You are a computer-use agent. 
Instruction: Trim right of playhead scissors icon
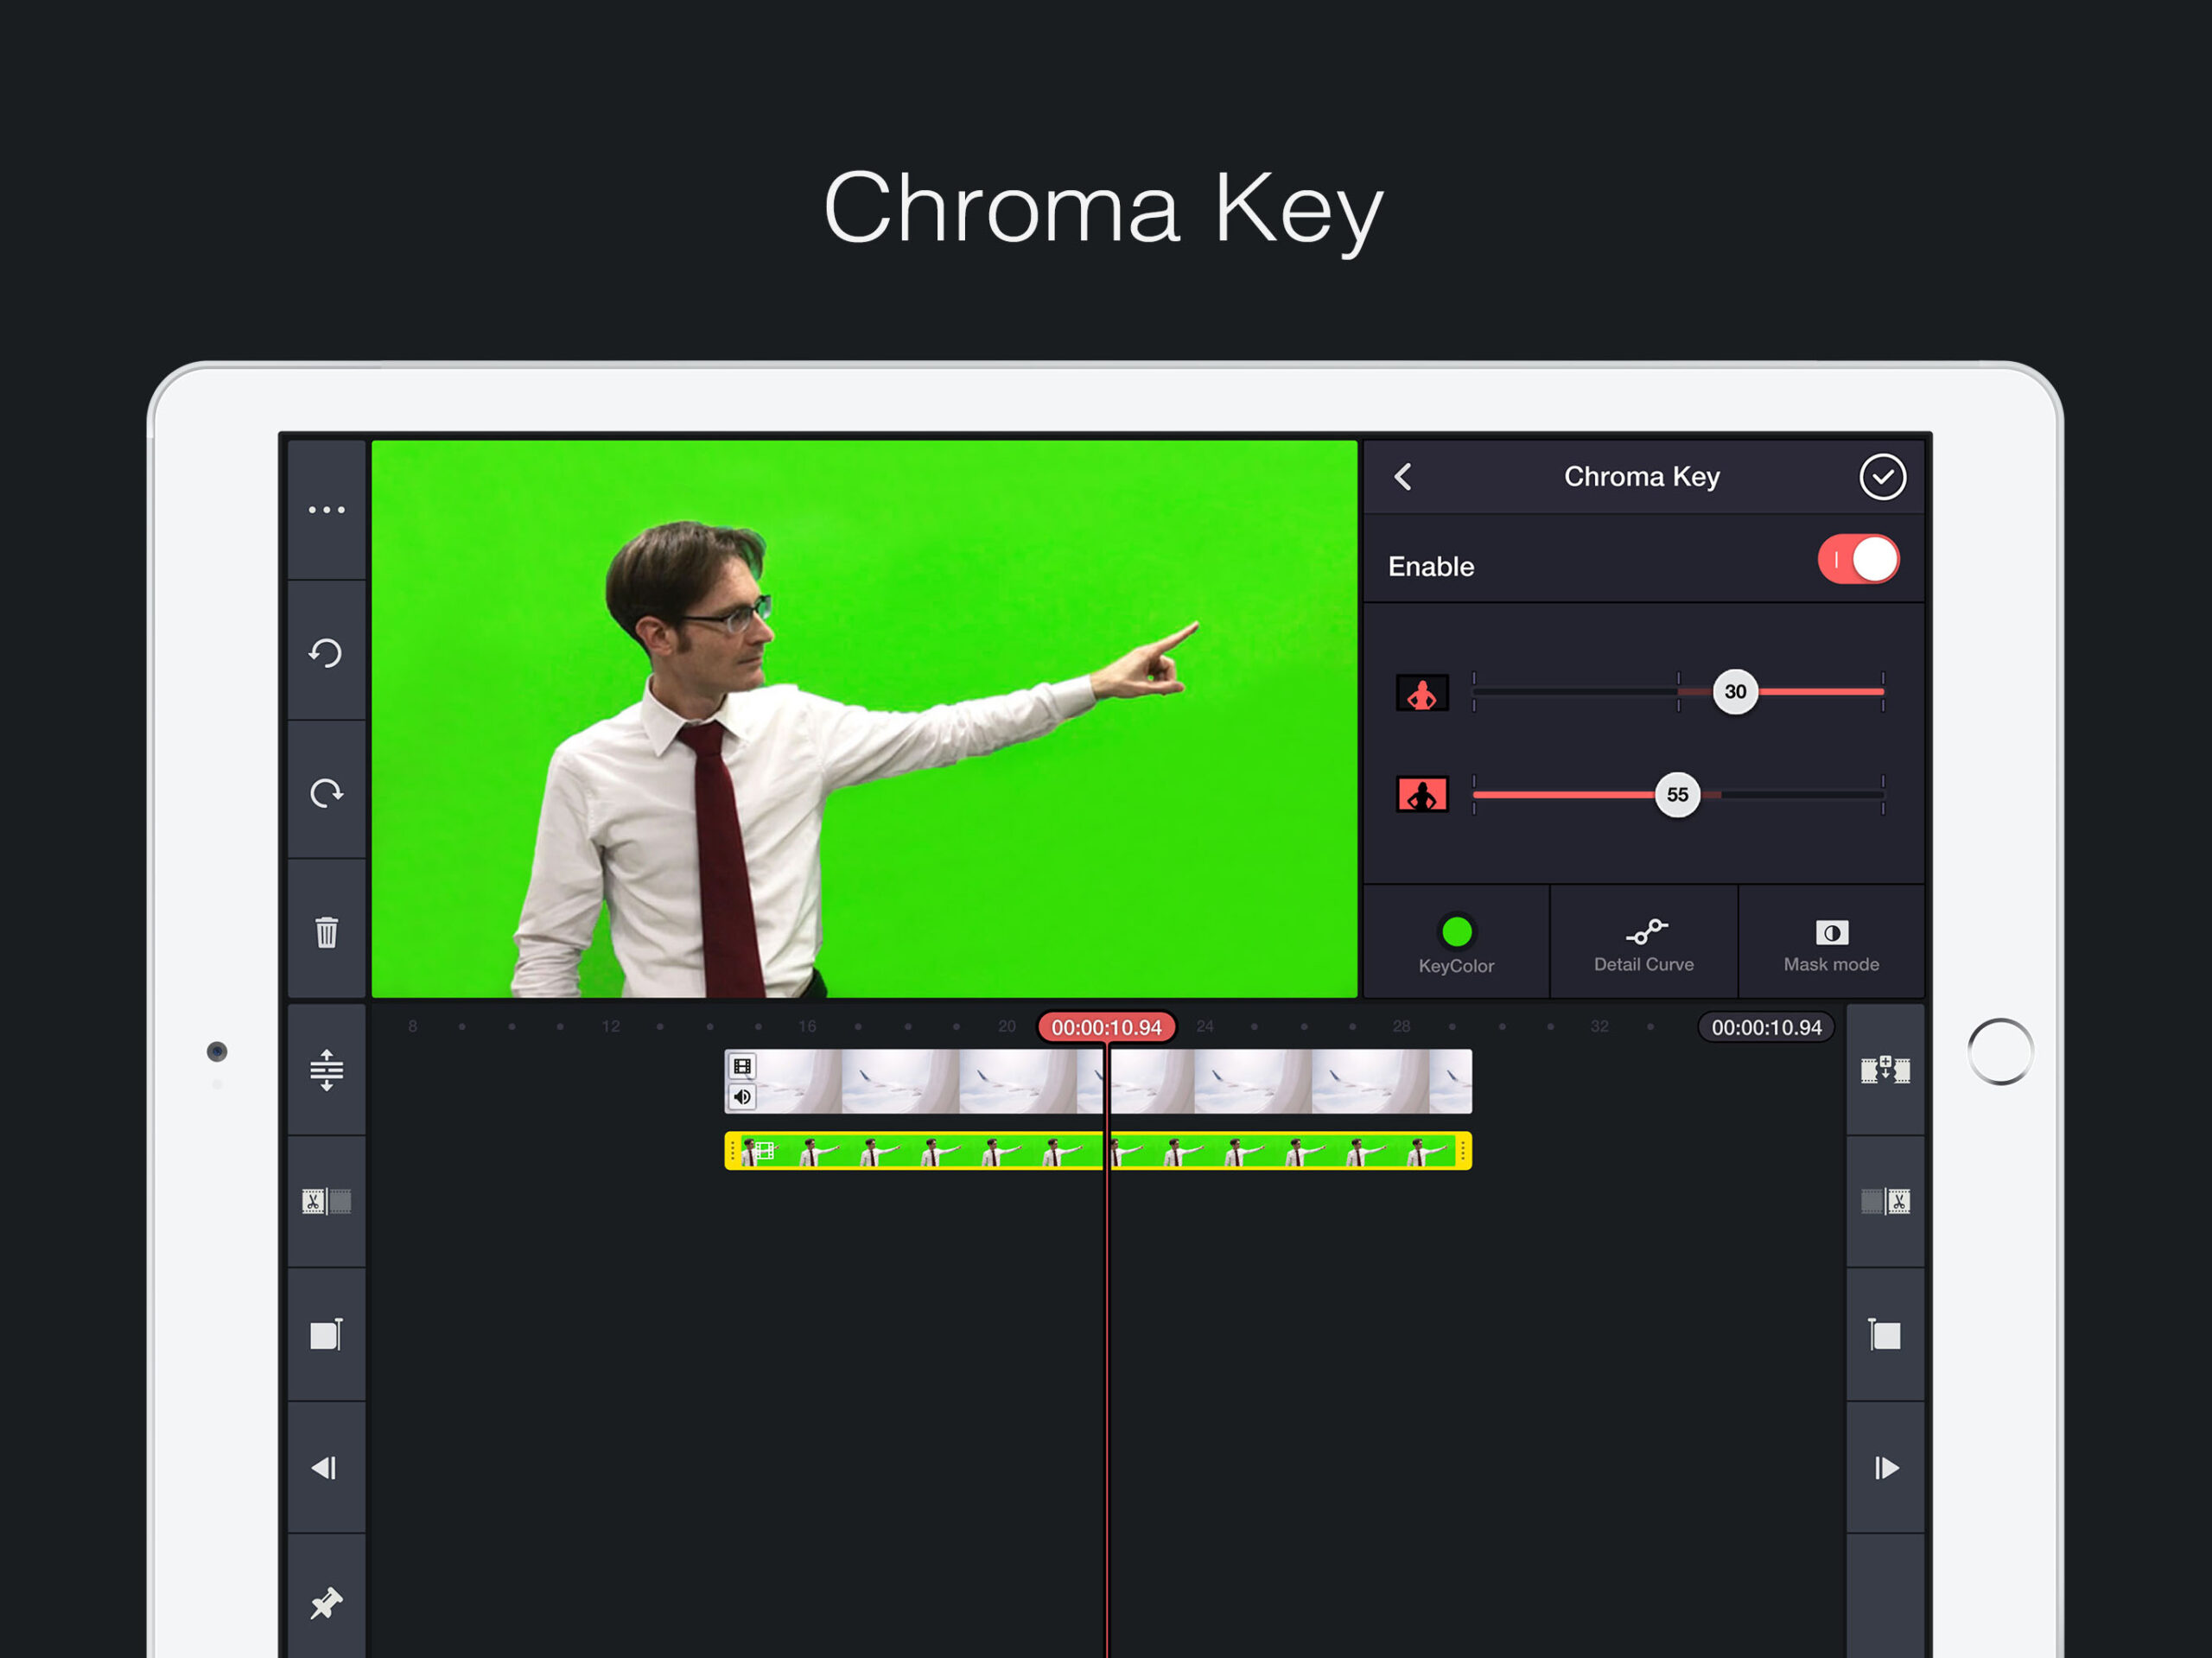tap(1885, 1201)
